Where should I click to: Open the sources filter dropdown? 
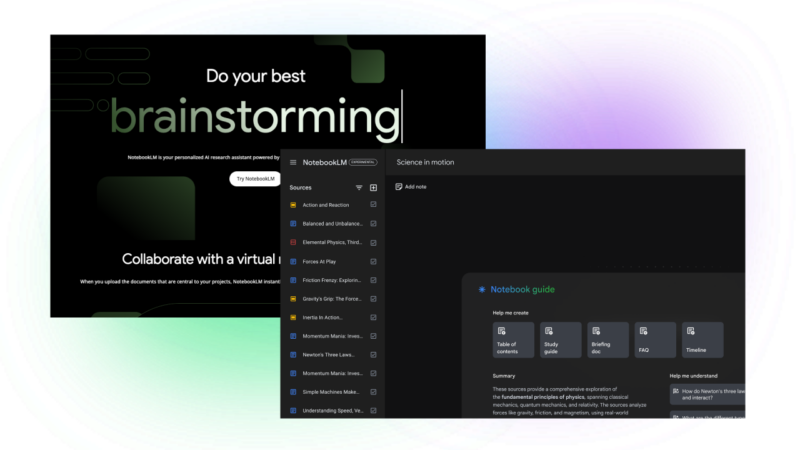(x=359, y=187)
